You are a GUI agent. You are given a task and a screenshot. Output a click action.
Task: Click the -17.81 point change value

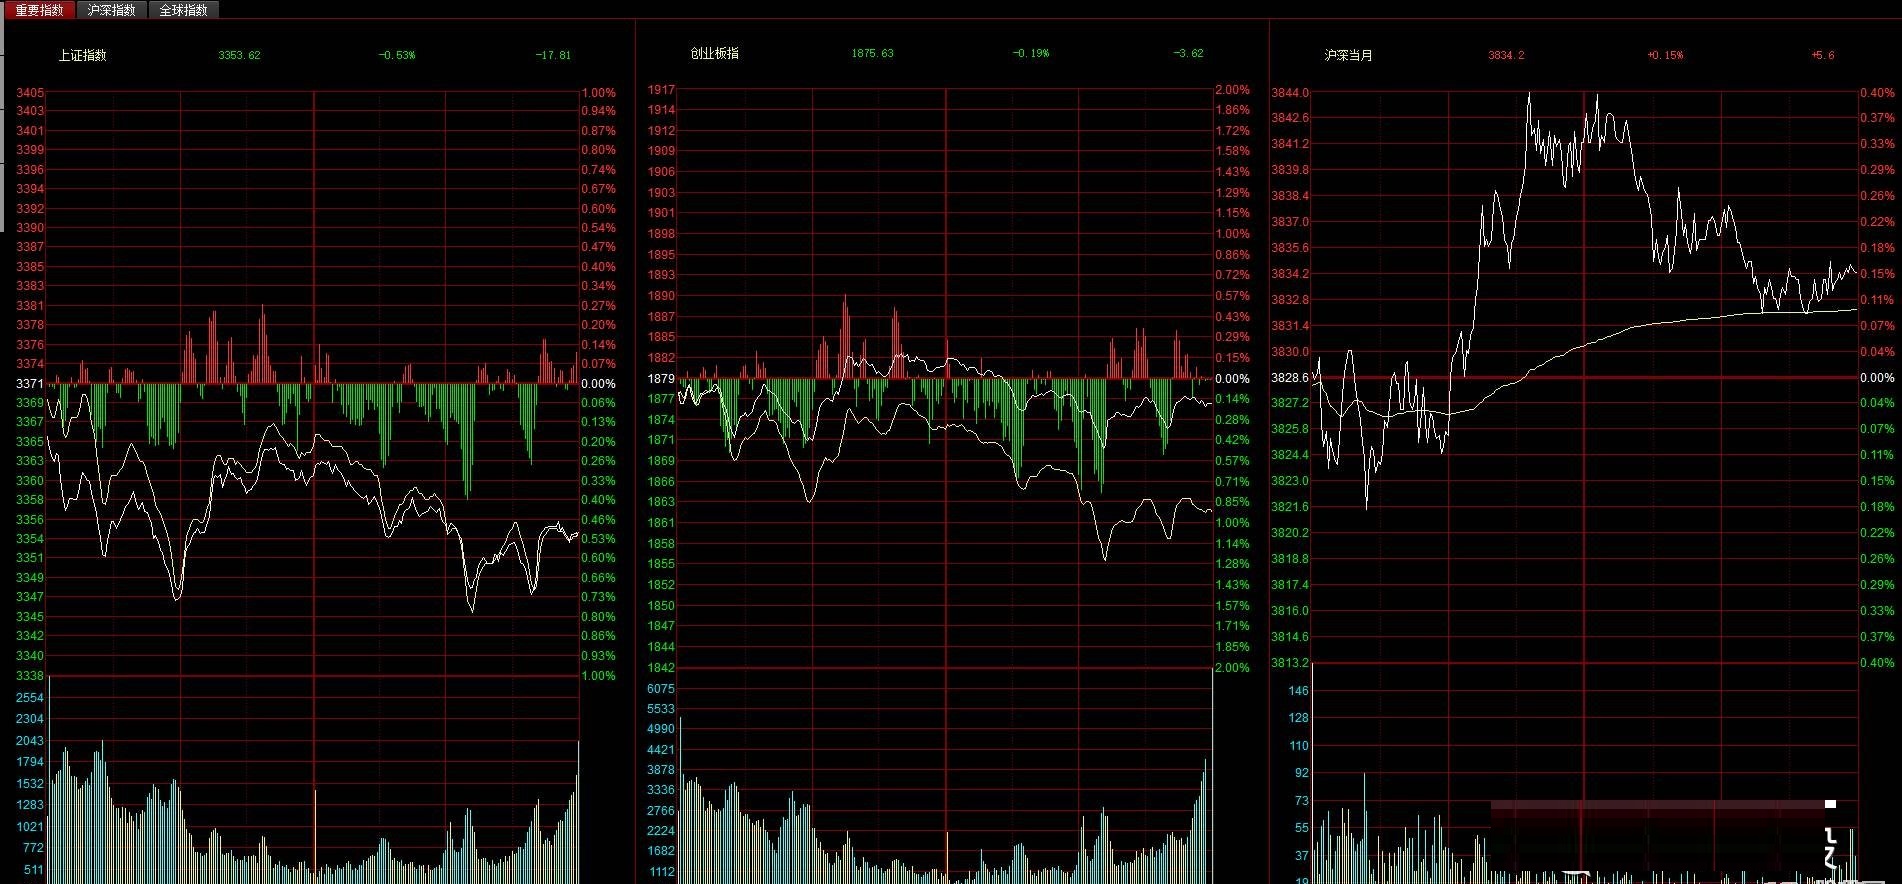point(553,55)
